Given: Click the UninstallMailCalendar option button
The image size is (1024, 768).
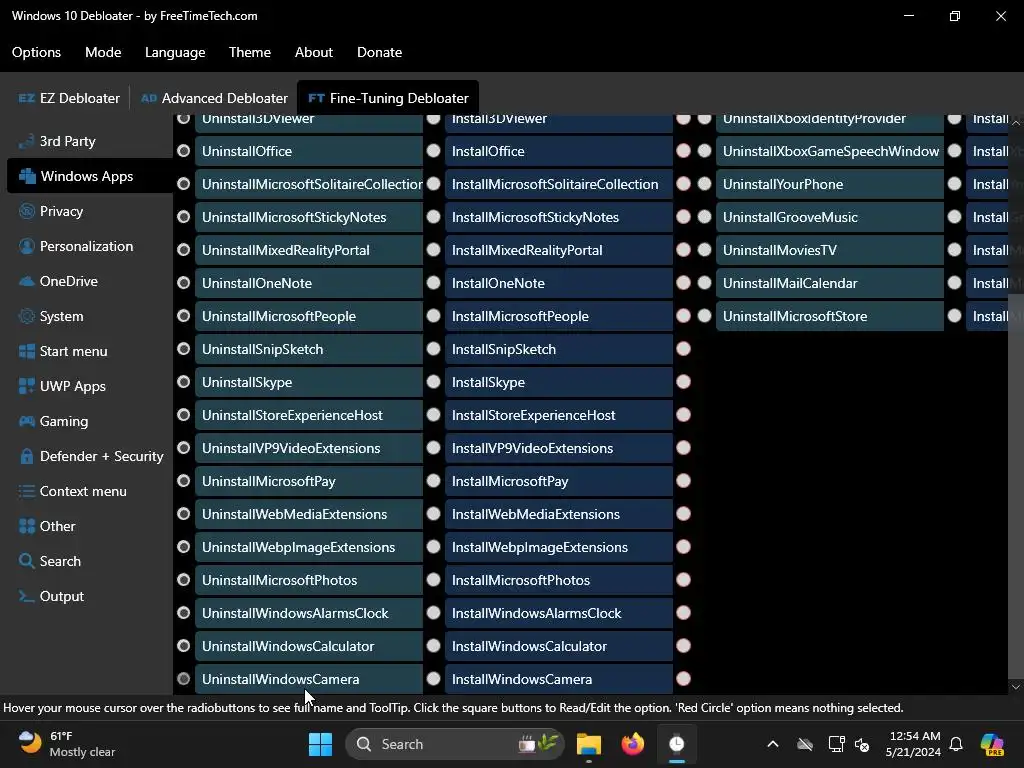Looking at the screenshot, I should click(830, 283).
